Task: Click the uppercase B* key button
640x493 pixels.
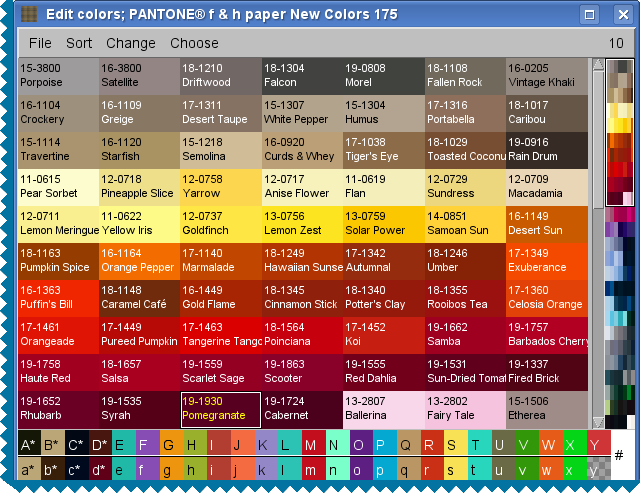Action: 53,444
